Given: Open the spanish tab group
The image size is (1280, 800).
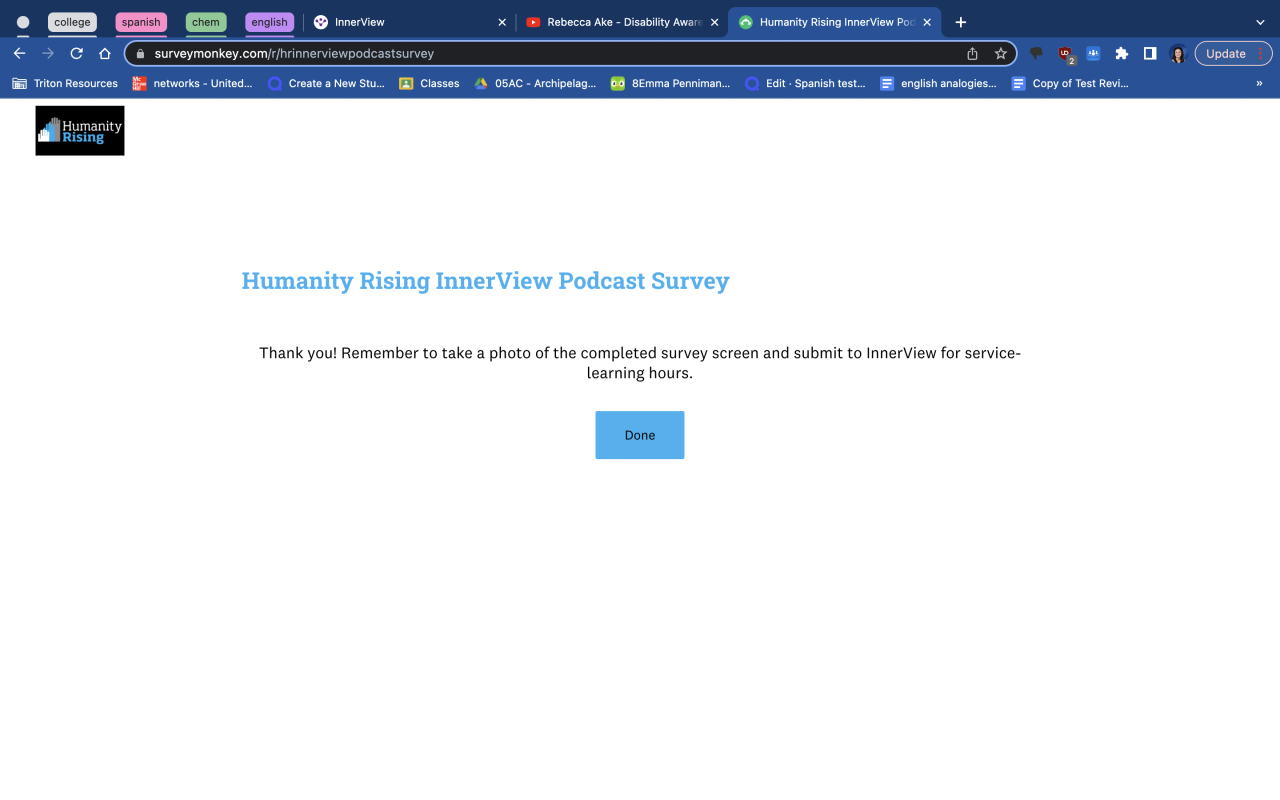Looking at the screenshot, I should pos(141,22).
